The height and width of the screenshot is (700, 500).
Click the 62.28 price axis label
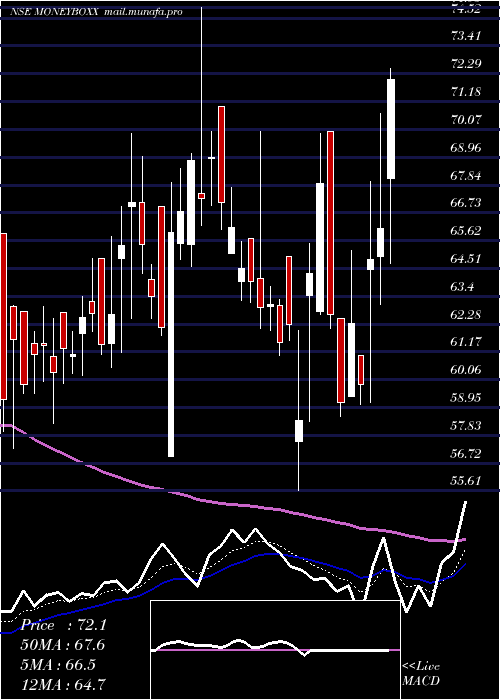click(466, 315)
